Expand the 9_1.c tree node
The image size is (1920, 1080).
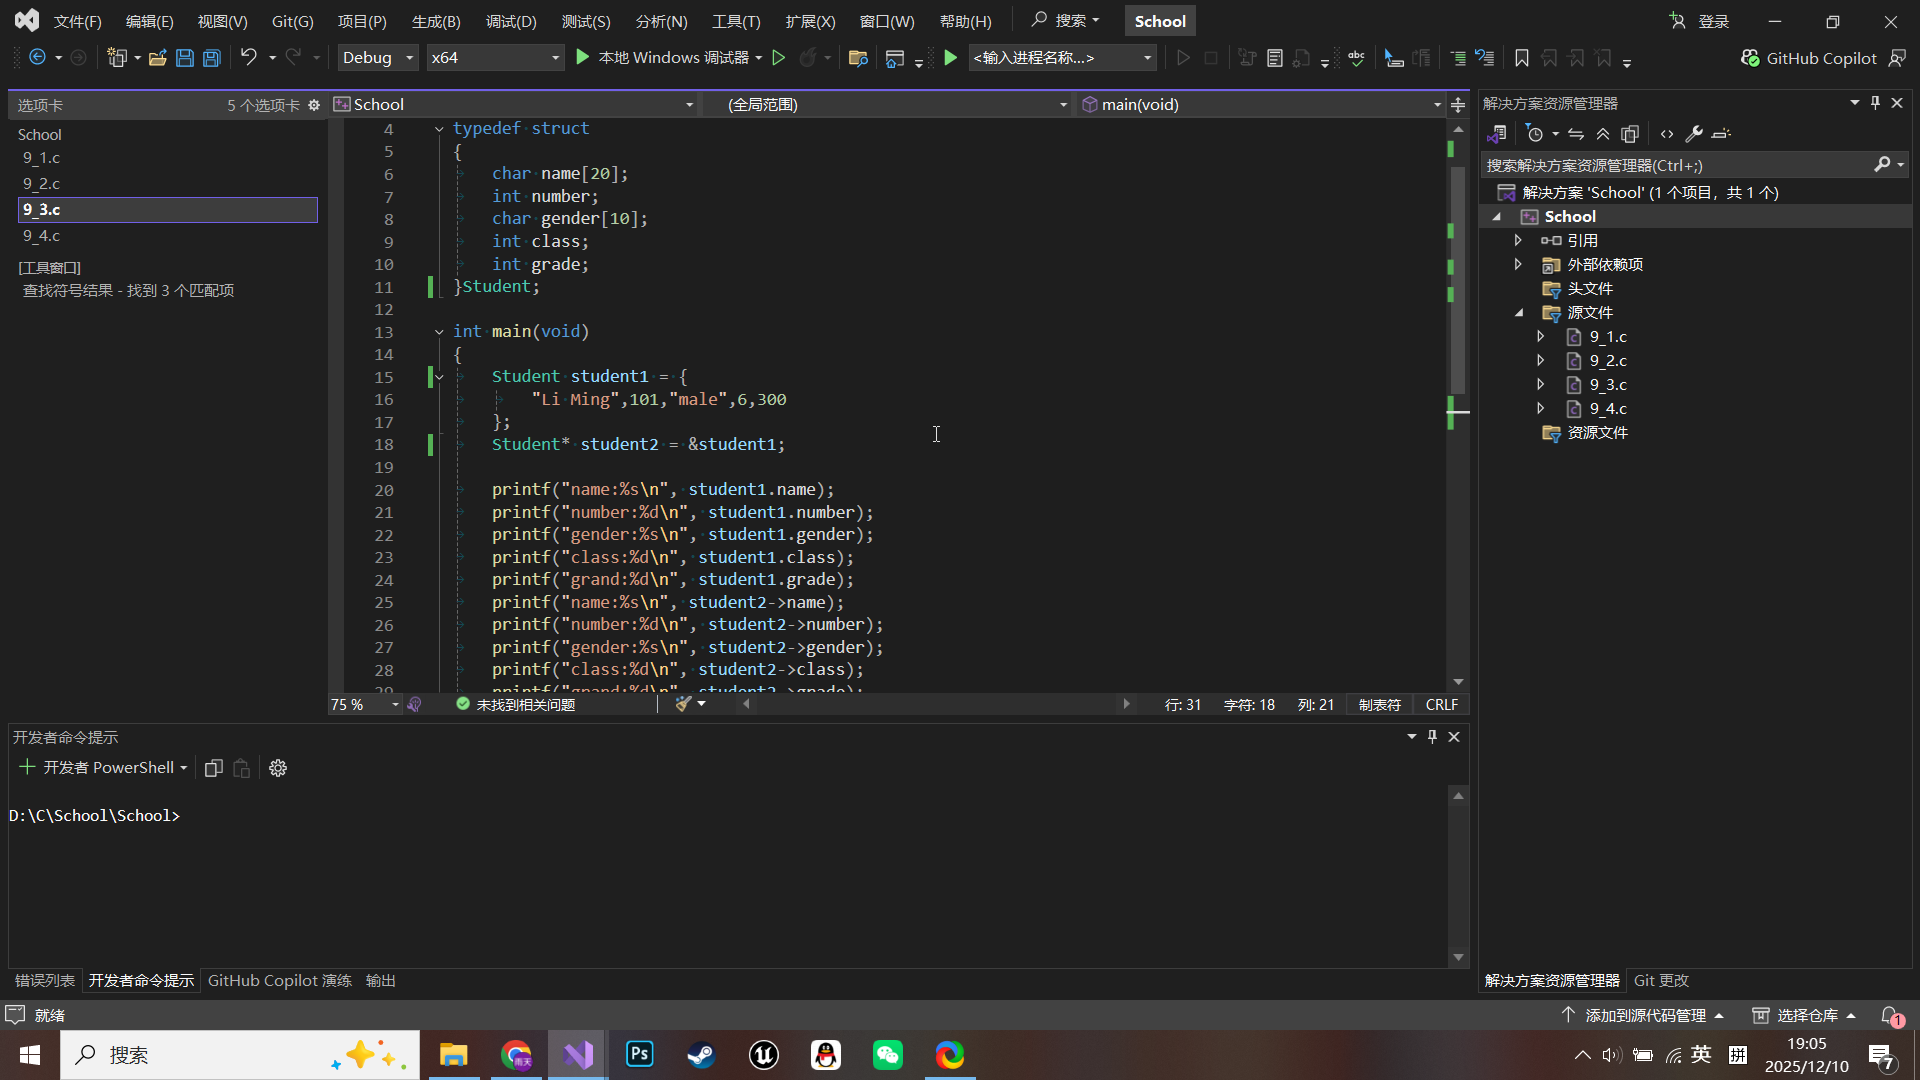click(1541, 337)
